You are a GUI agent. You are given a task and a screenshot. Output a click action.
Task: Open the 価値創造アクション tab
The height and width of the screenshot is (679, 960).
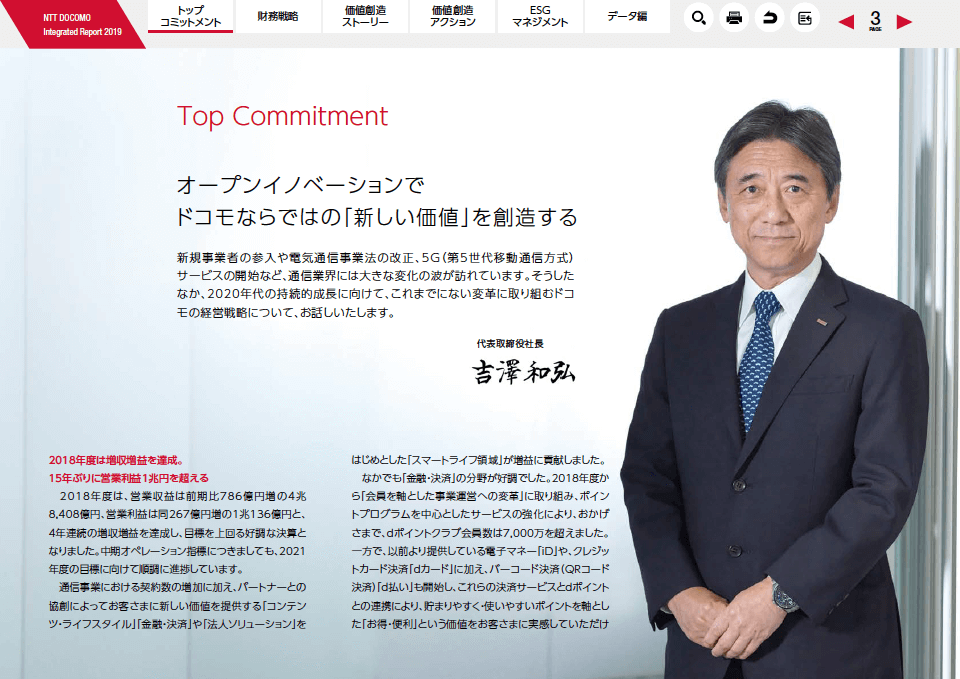pyautogui.click(x=452, y=17)
